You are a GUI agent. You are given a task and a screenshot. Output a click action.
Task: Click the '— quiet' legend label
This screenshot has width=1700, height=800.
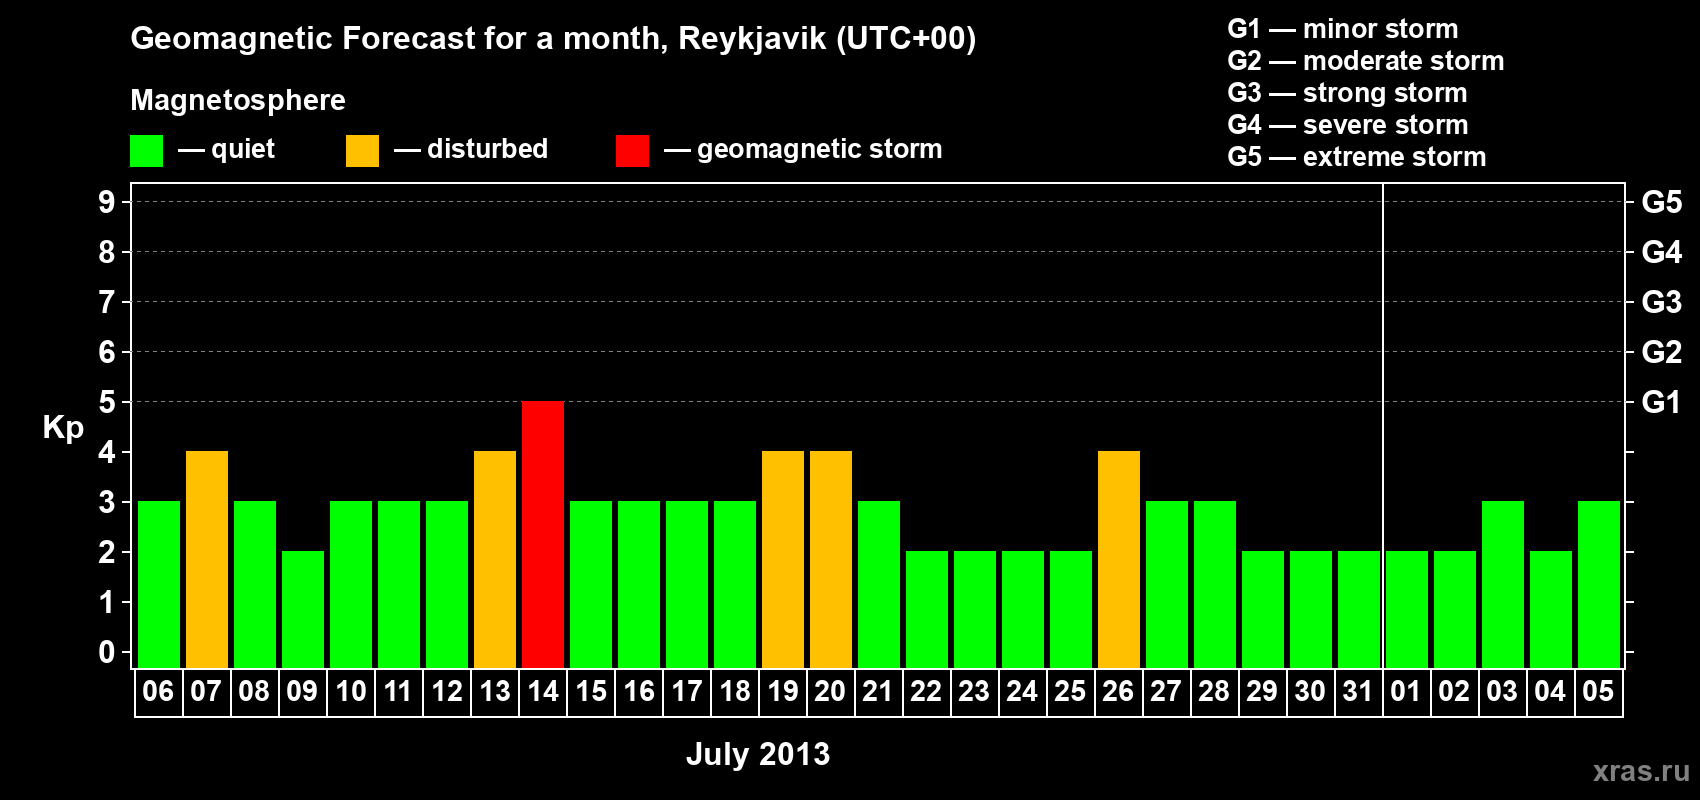(x=226, y=149)
